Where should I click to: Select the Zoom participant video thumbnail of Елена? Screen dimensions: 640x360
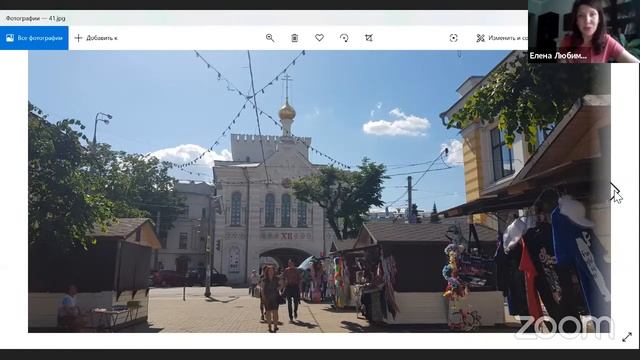[584, 31]
